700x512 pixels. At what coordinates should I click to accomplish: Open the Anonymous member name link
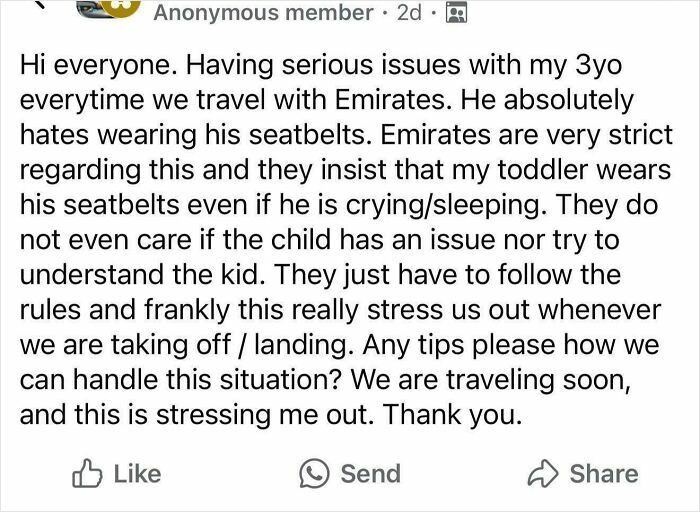(263, 13)
